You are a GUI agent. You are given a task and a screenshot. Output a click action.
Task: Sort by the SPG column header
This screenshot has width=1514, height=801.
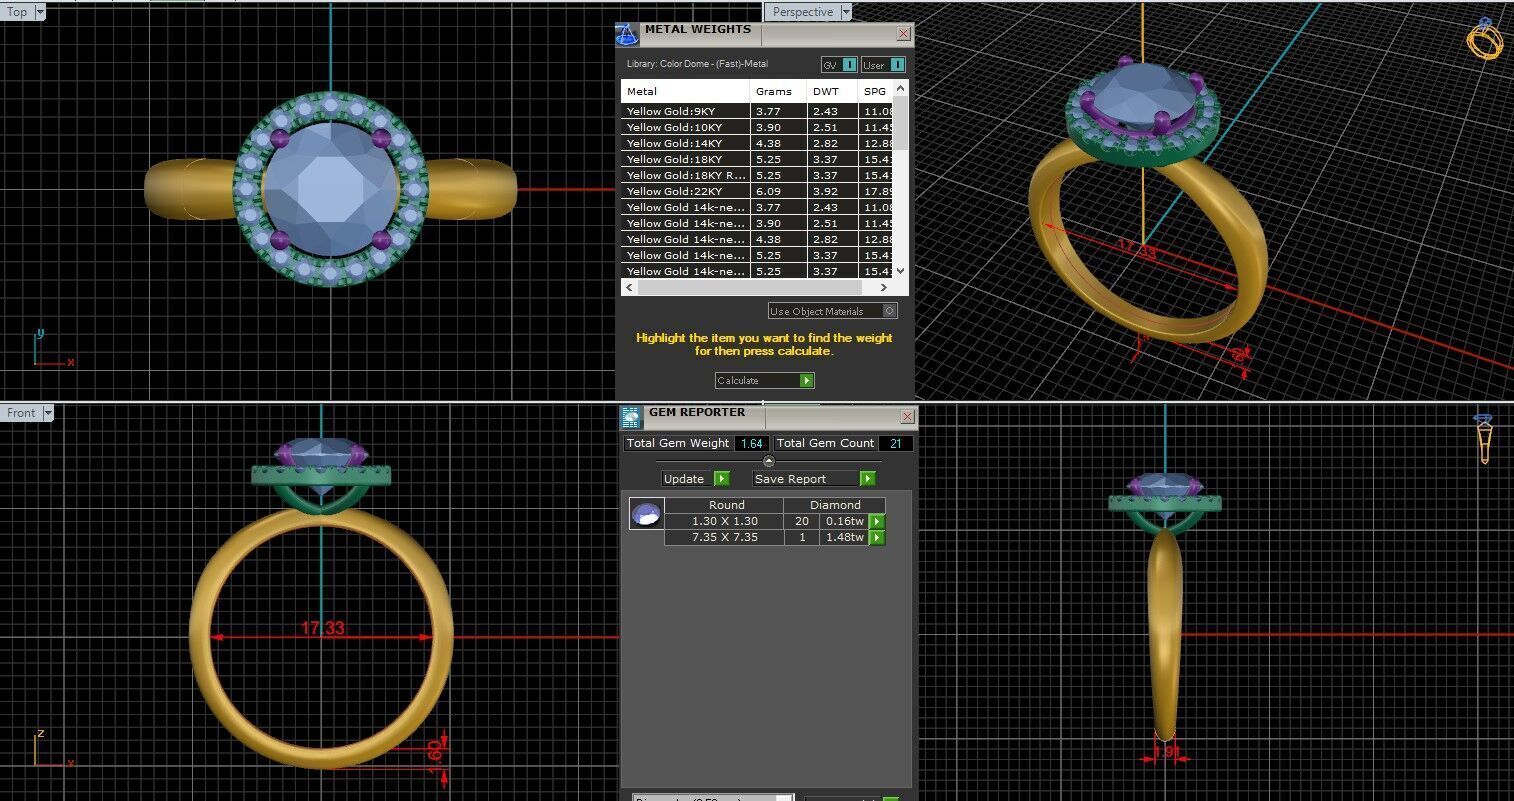[x=876, y=91]
